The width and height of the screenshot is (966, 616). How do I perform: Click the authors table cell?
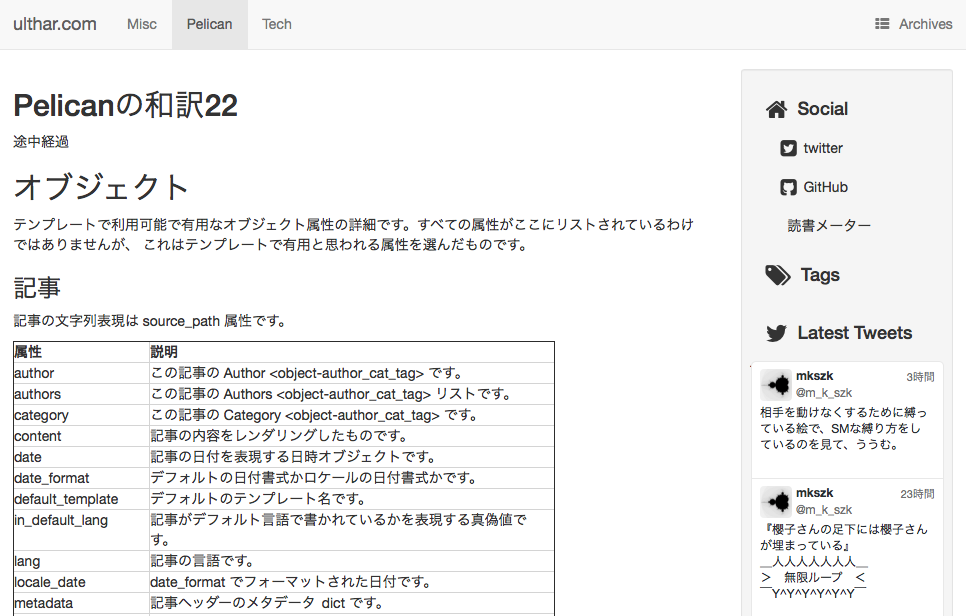[81, 394]
